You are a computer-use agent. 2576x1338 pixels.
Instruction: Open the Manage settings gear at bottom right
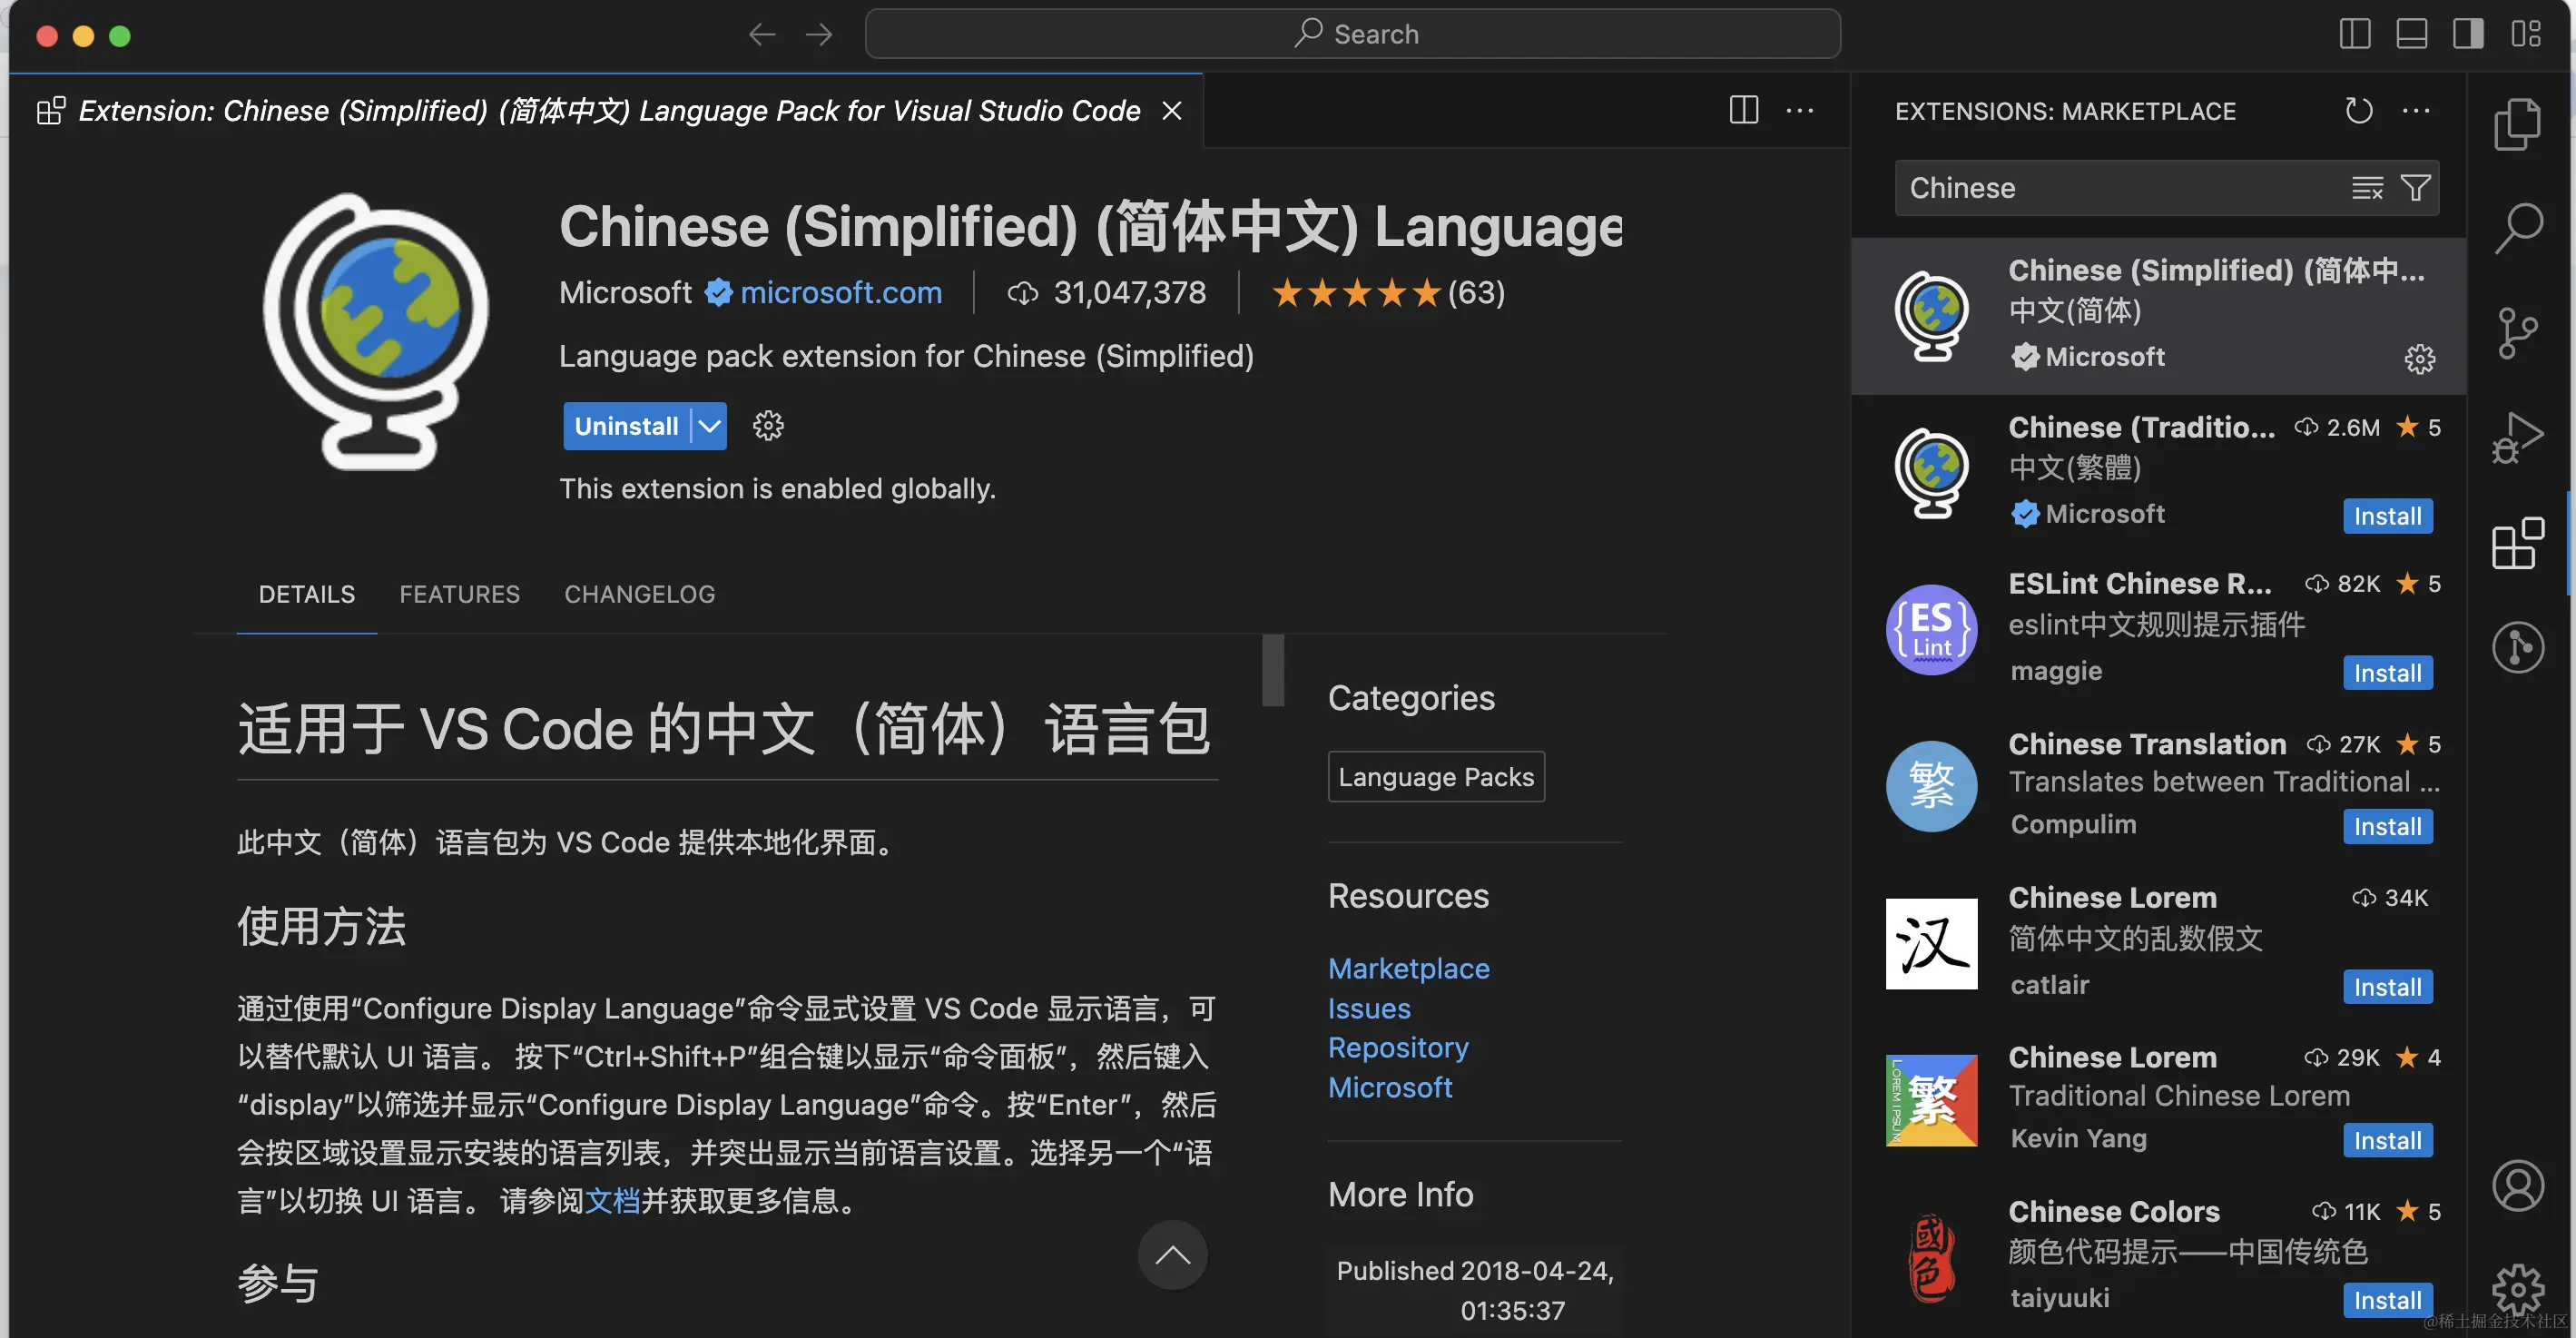(2519, 1290)
